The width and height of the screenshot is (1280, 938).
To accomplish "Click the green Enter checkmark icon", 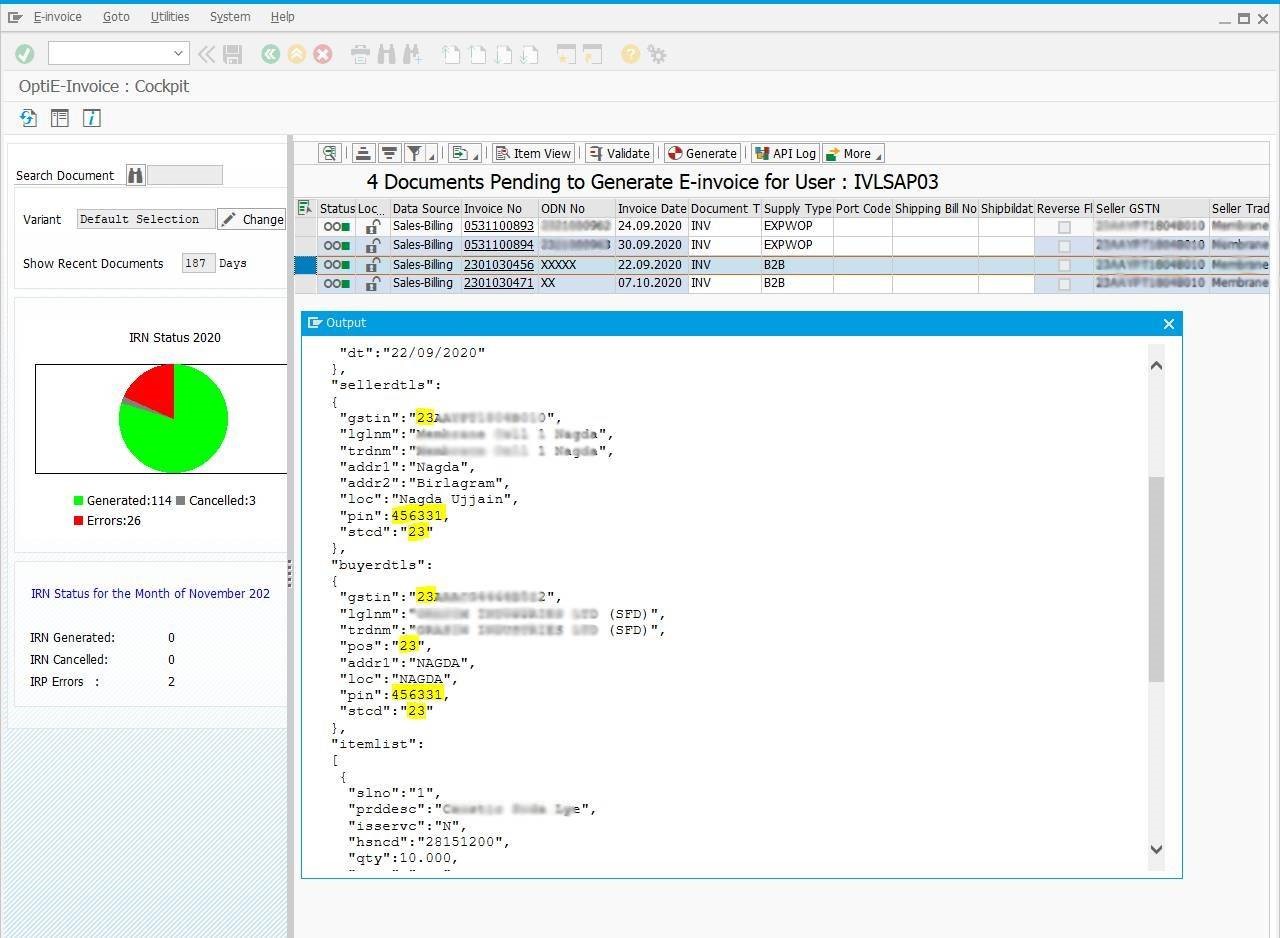I will coord(25,54).
